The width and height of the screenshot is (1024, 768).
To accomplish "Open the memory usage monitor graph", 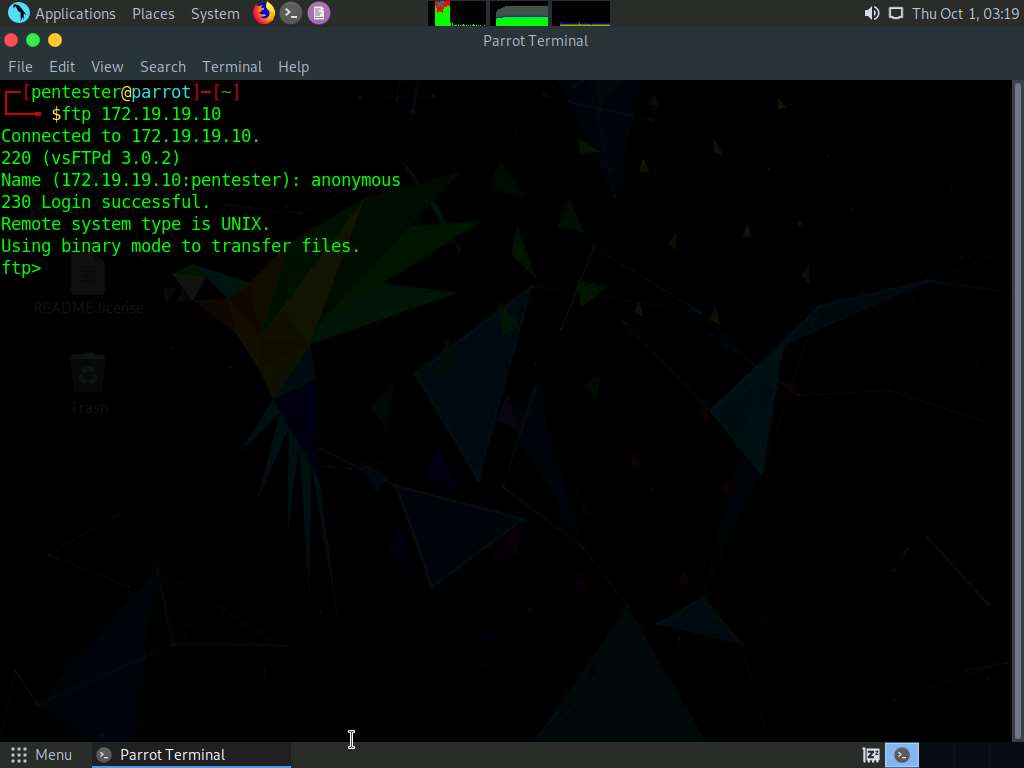I will [x=519, y=13].
